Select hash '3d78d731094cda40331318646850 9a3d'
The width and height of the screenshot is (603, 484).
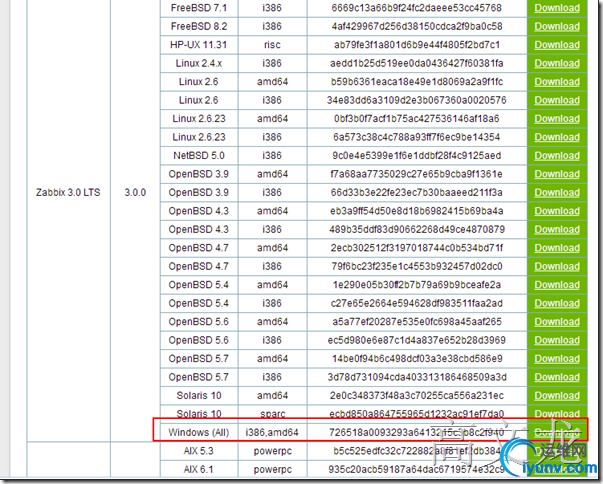tap(416, 377)
